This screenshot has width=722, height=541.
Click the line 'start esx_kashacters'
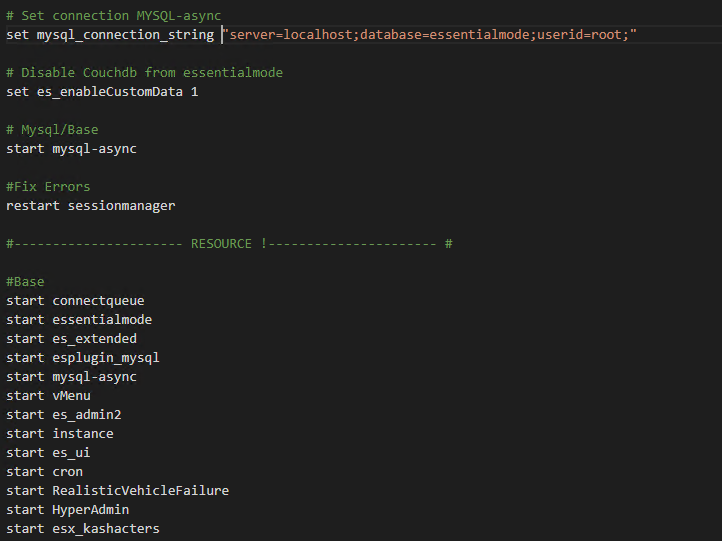[83, 529]
